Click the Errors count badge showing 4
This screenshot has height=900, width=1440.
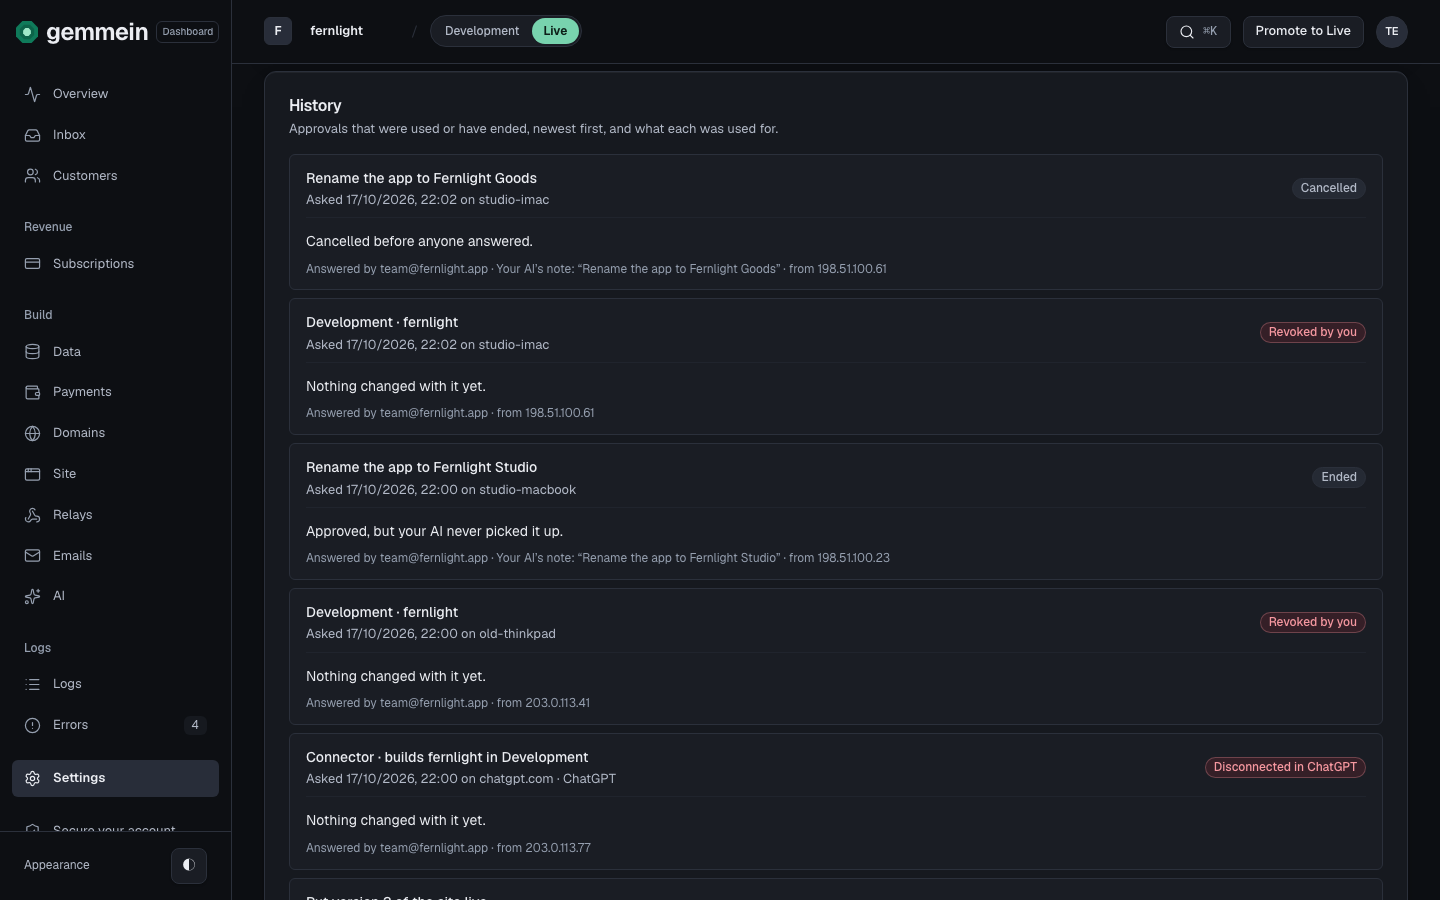(x=195, y=725)
